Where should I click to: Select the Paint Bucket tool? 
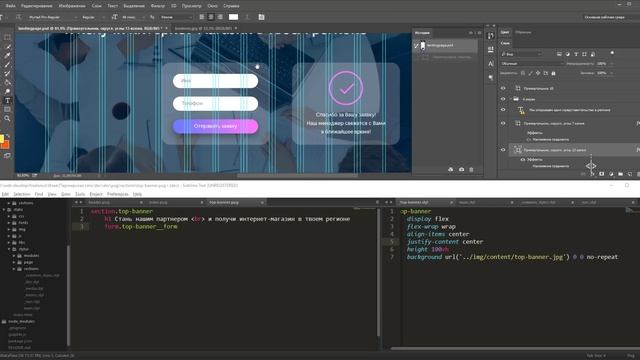(7, 82)
